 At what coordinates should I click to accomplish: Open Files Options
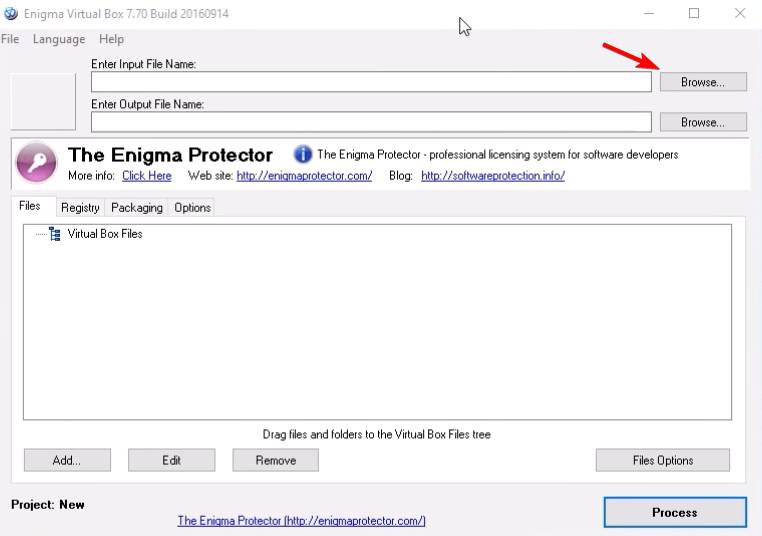point(663,460)
